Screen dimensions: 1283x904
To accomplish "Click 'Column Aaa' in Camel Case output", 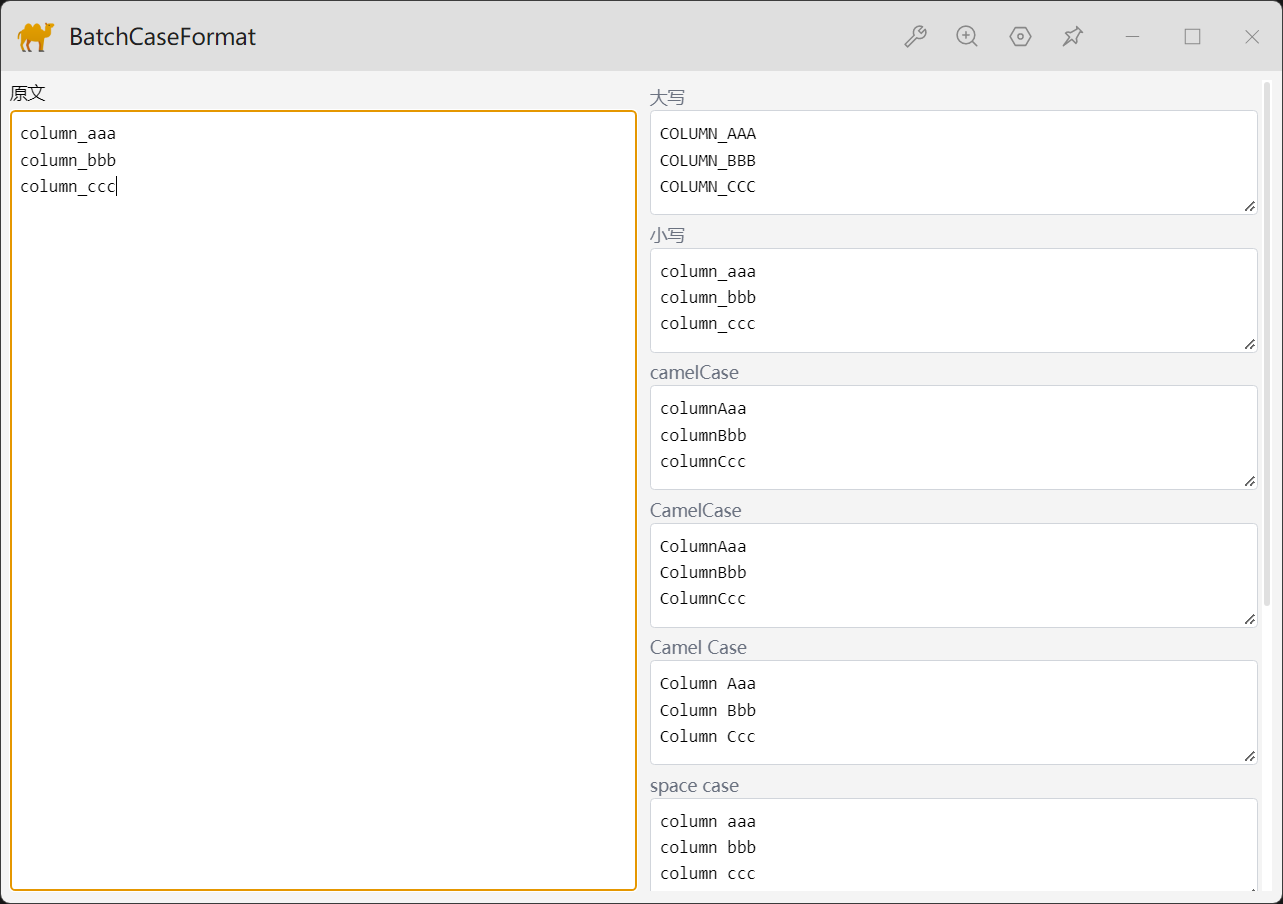I will point(708,684).
